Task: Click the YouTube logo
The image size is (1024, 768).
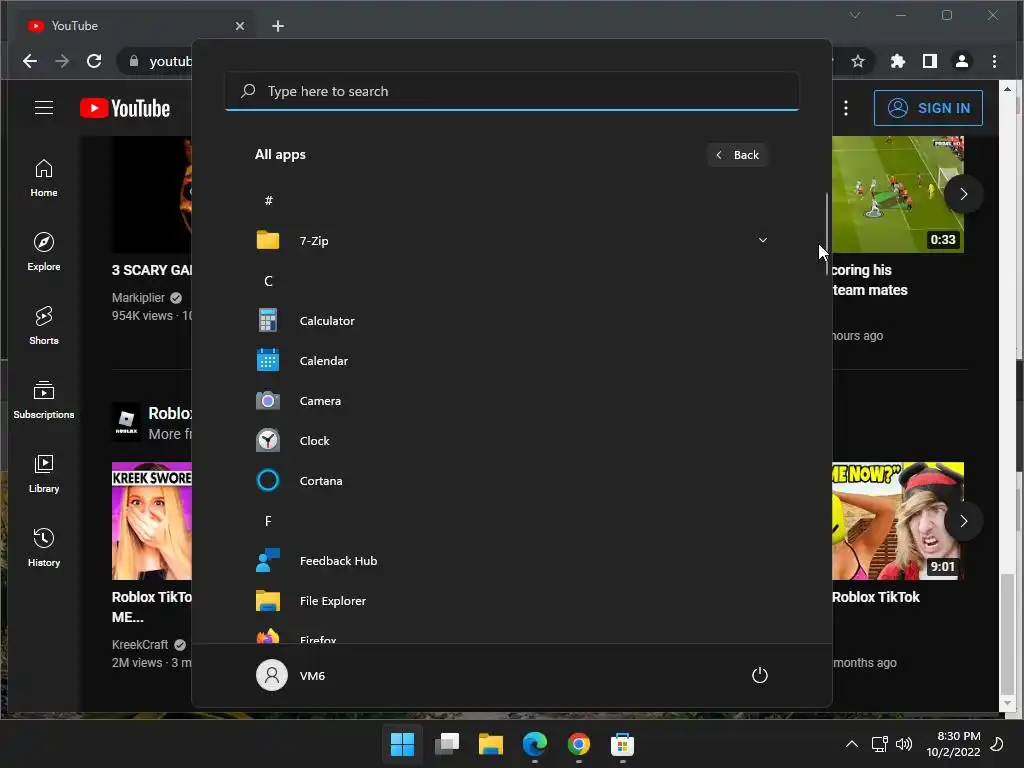Action: (x=125, y=108)
